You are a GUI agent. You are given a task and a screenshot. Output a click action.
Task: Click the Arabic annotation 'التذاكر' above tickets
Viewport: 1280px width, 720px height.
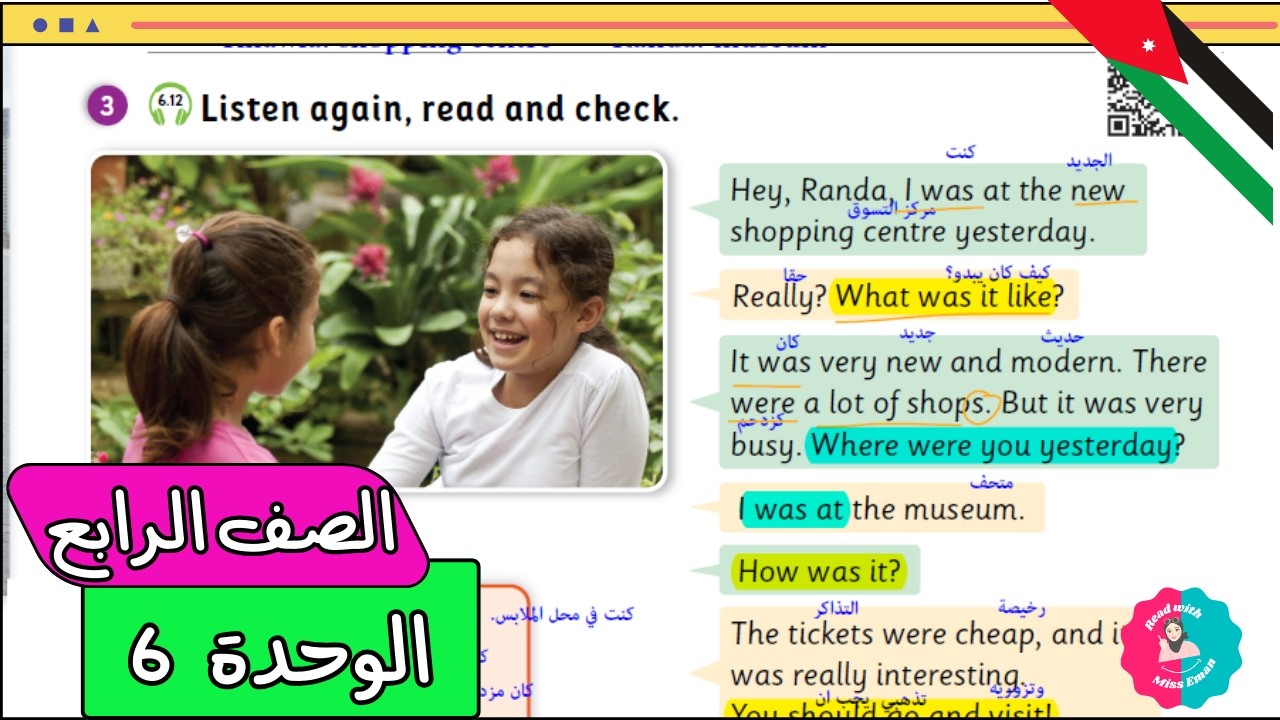click(837, 608)
